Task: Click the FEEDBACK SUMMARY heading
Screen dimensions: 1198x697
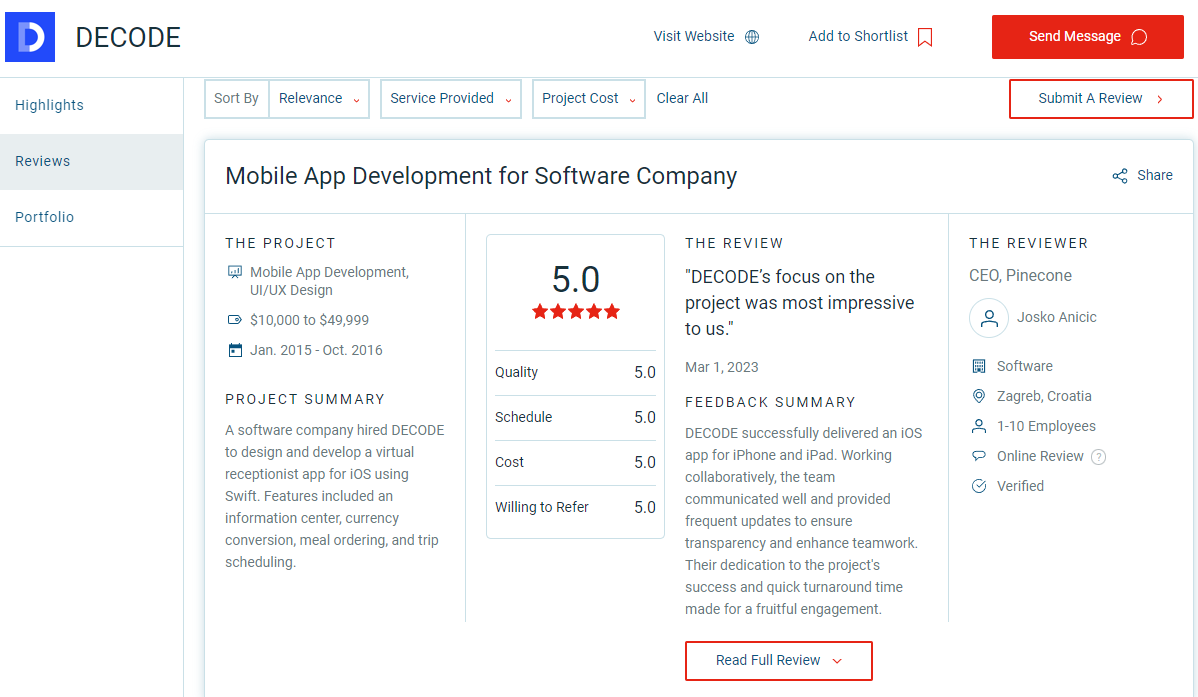Action: (770, 402)
